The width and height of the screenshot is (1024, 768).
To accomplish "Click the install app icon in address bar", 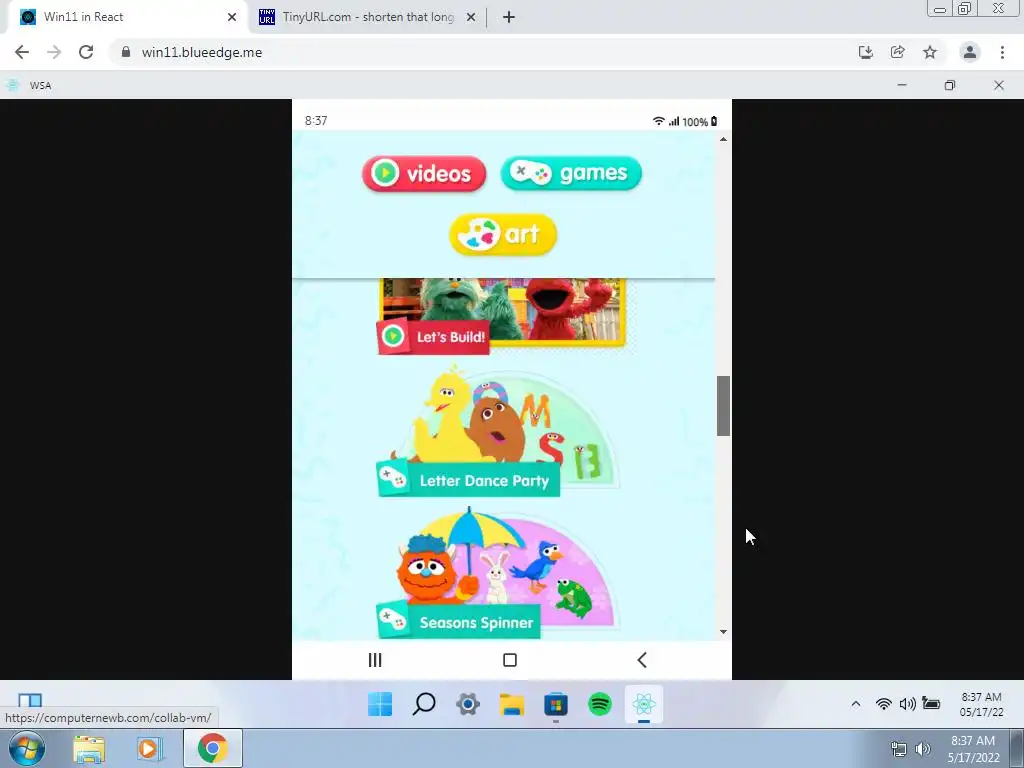I will [866, 52].
